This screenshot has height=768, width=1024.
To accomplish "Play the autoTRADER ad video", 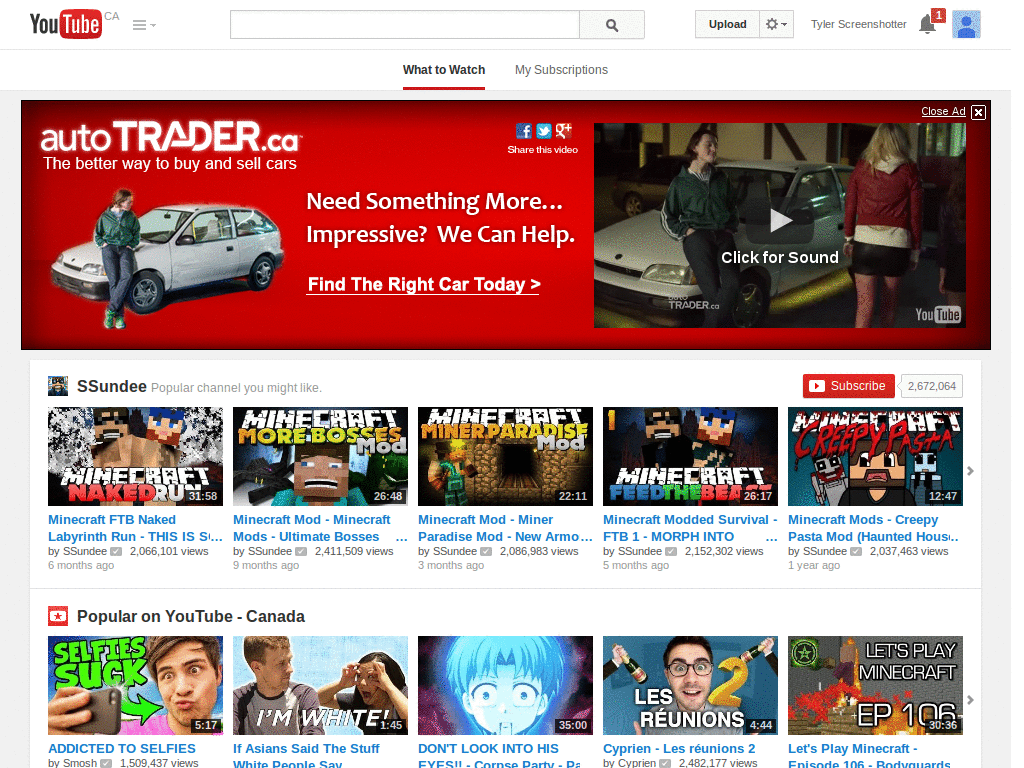I will 780,220.
